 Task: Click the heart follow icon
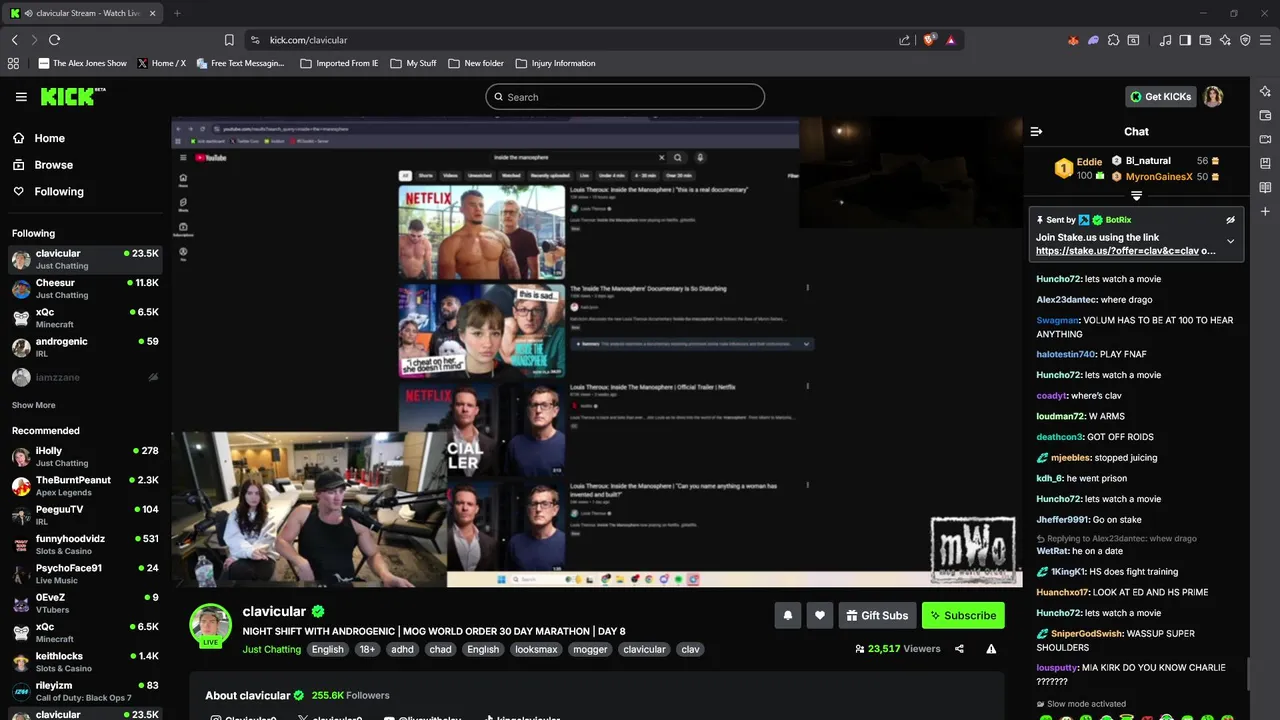coord(819,615)
